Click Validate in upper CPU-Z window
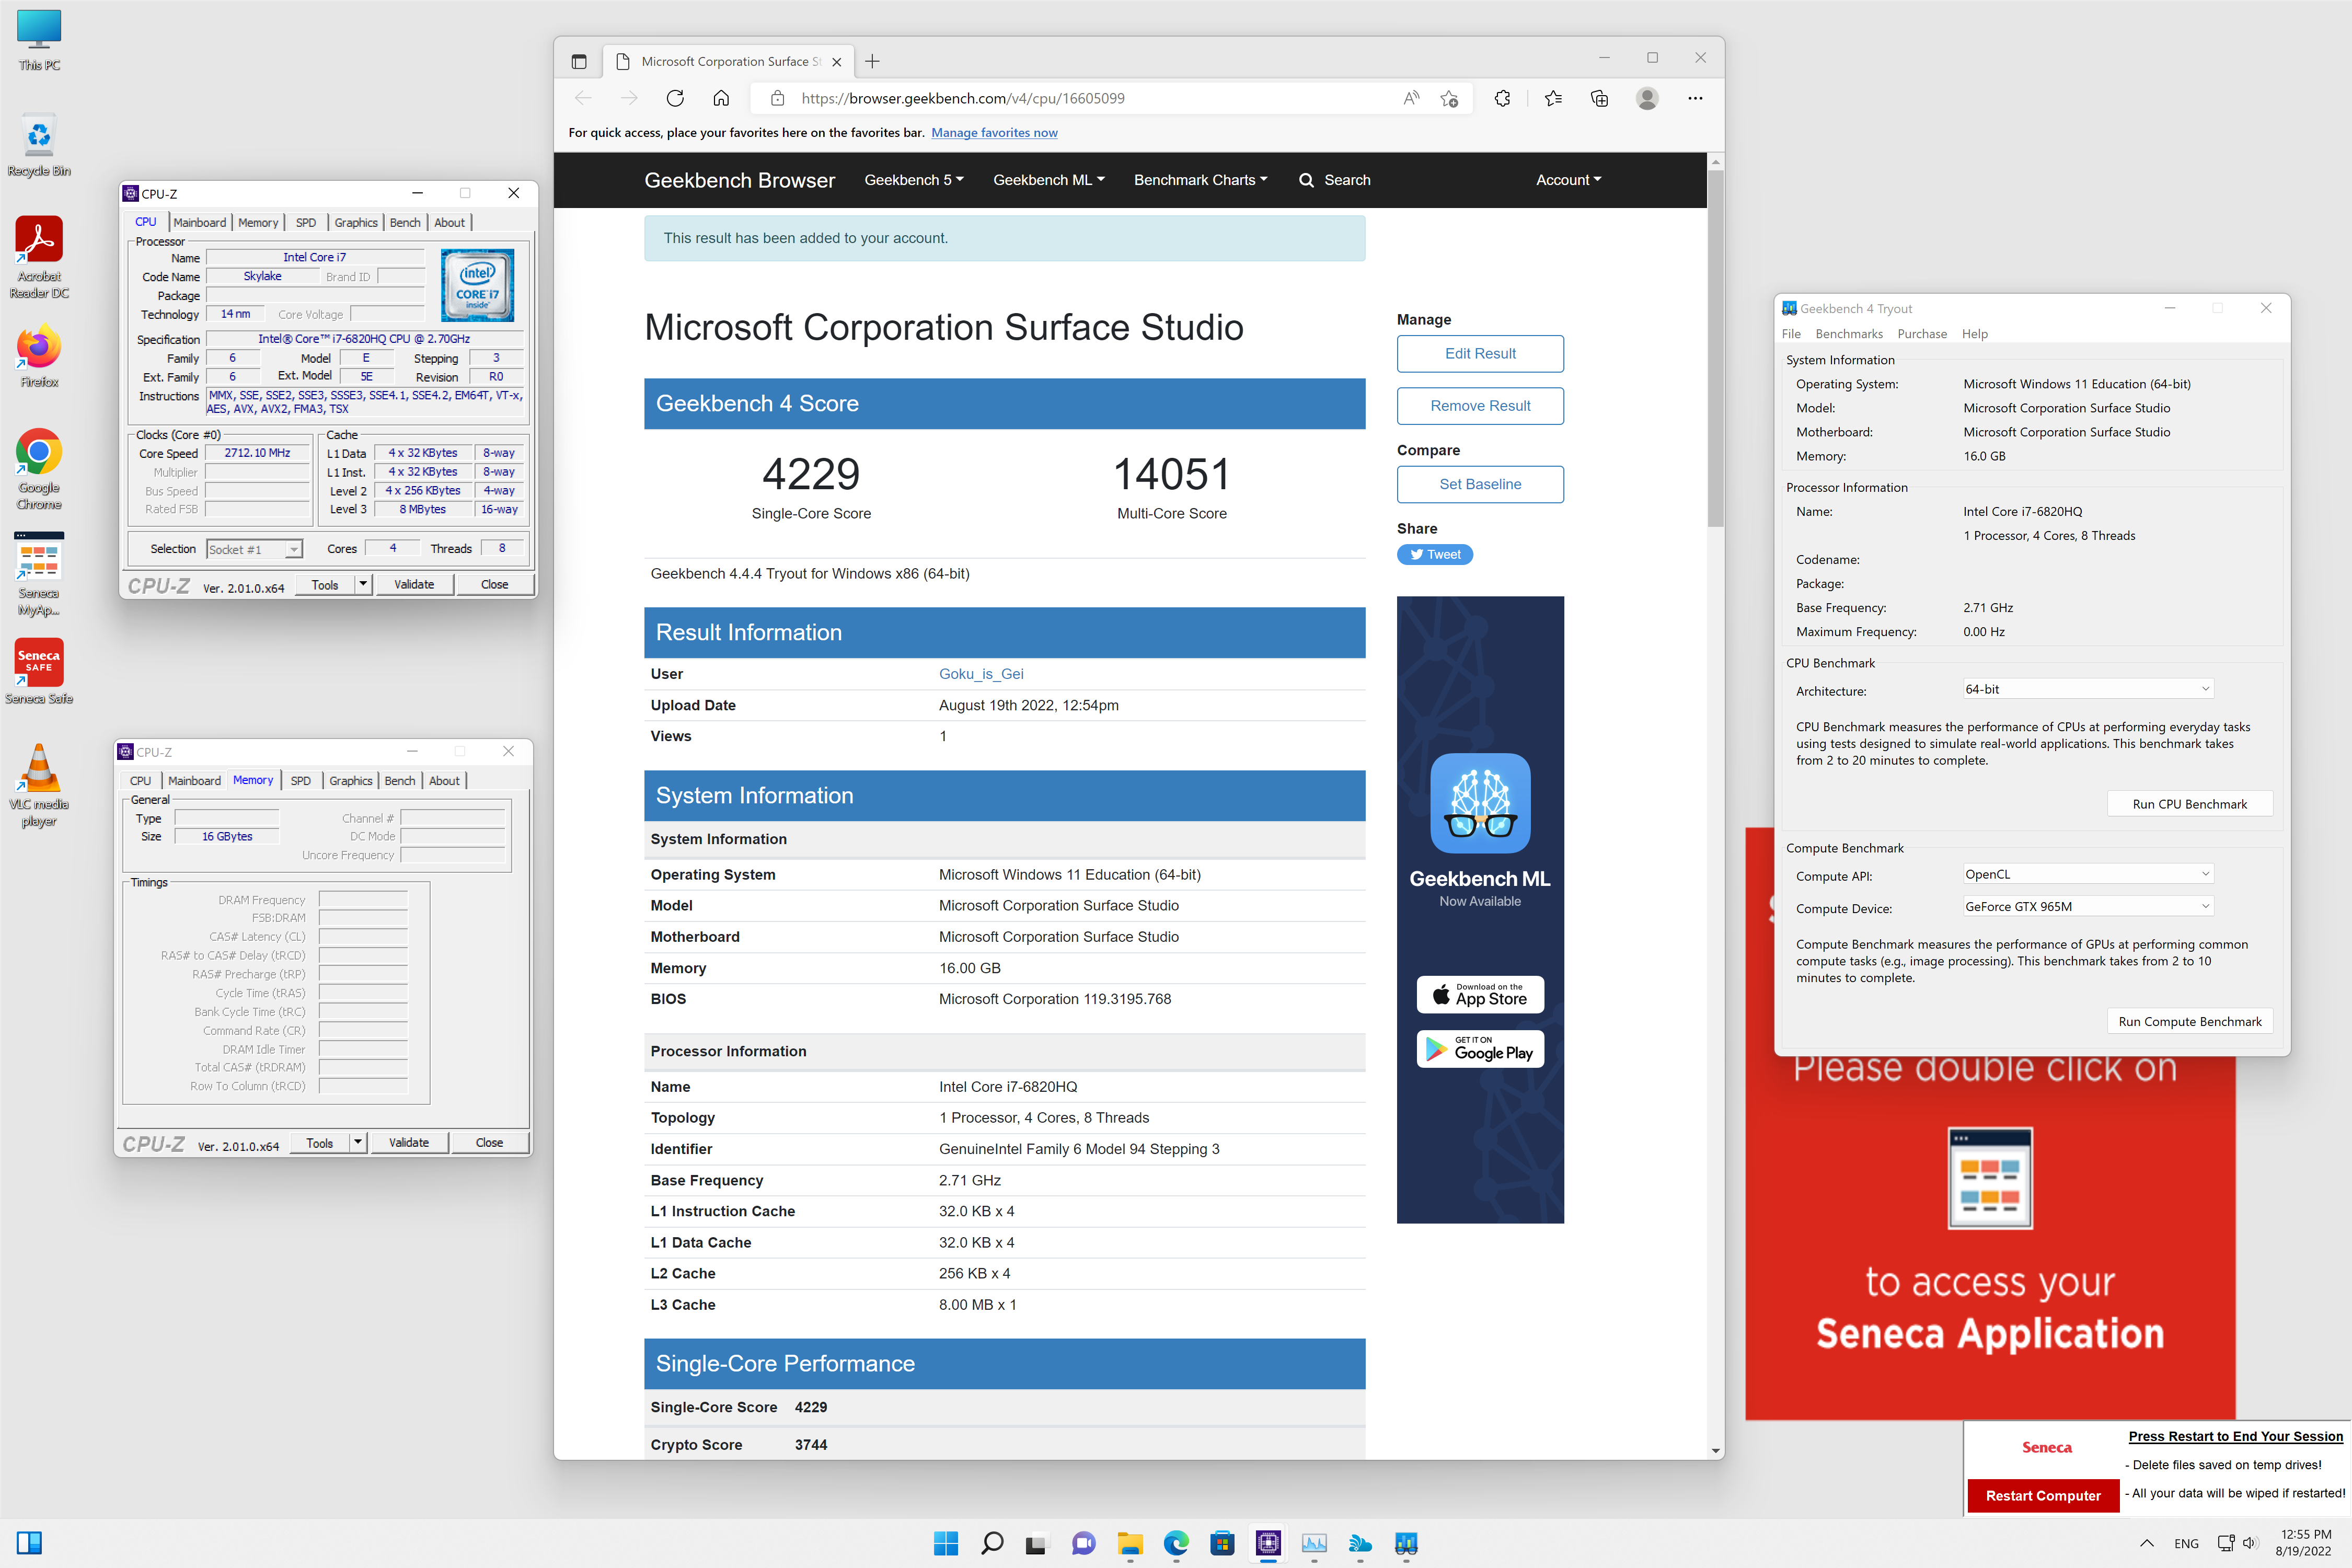The height and width of the screenshot is (1568, 2352). point(414,584)
